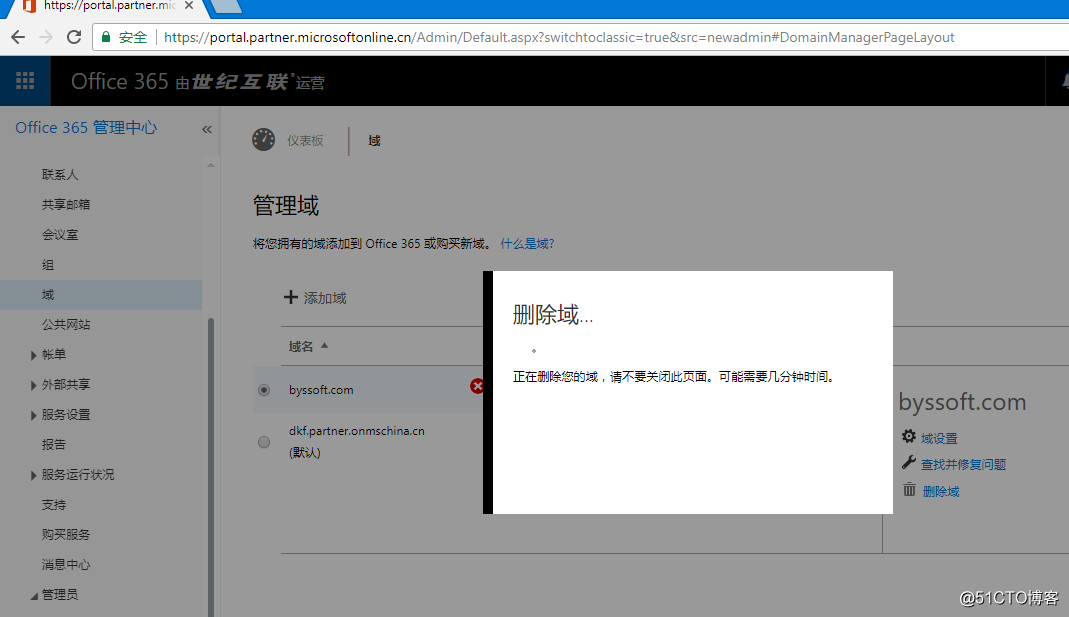Close the portal.partner browser tab
The image size is (1069, 617).
(x=189, y=5)
